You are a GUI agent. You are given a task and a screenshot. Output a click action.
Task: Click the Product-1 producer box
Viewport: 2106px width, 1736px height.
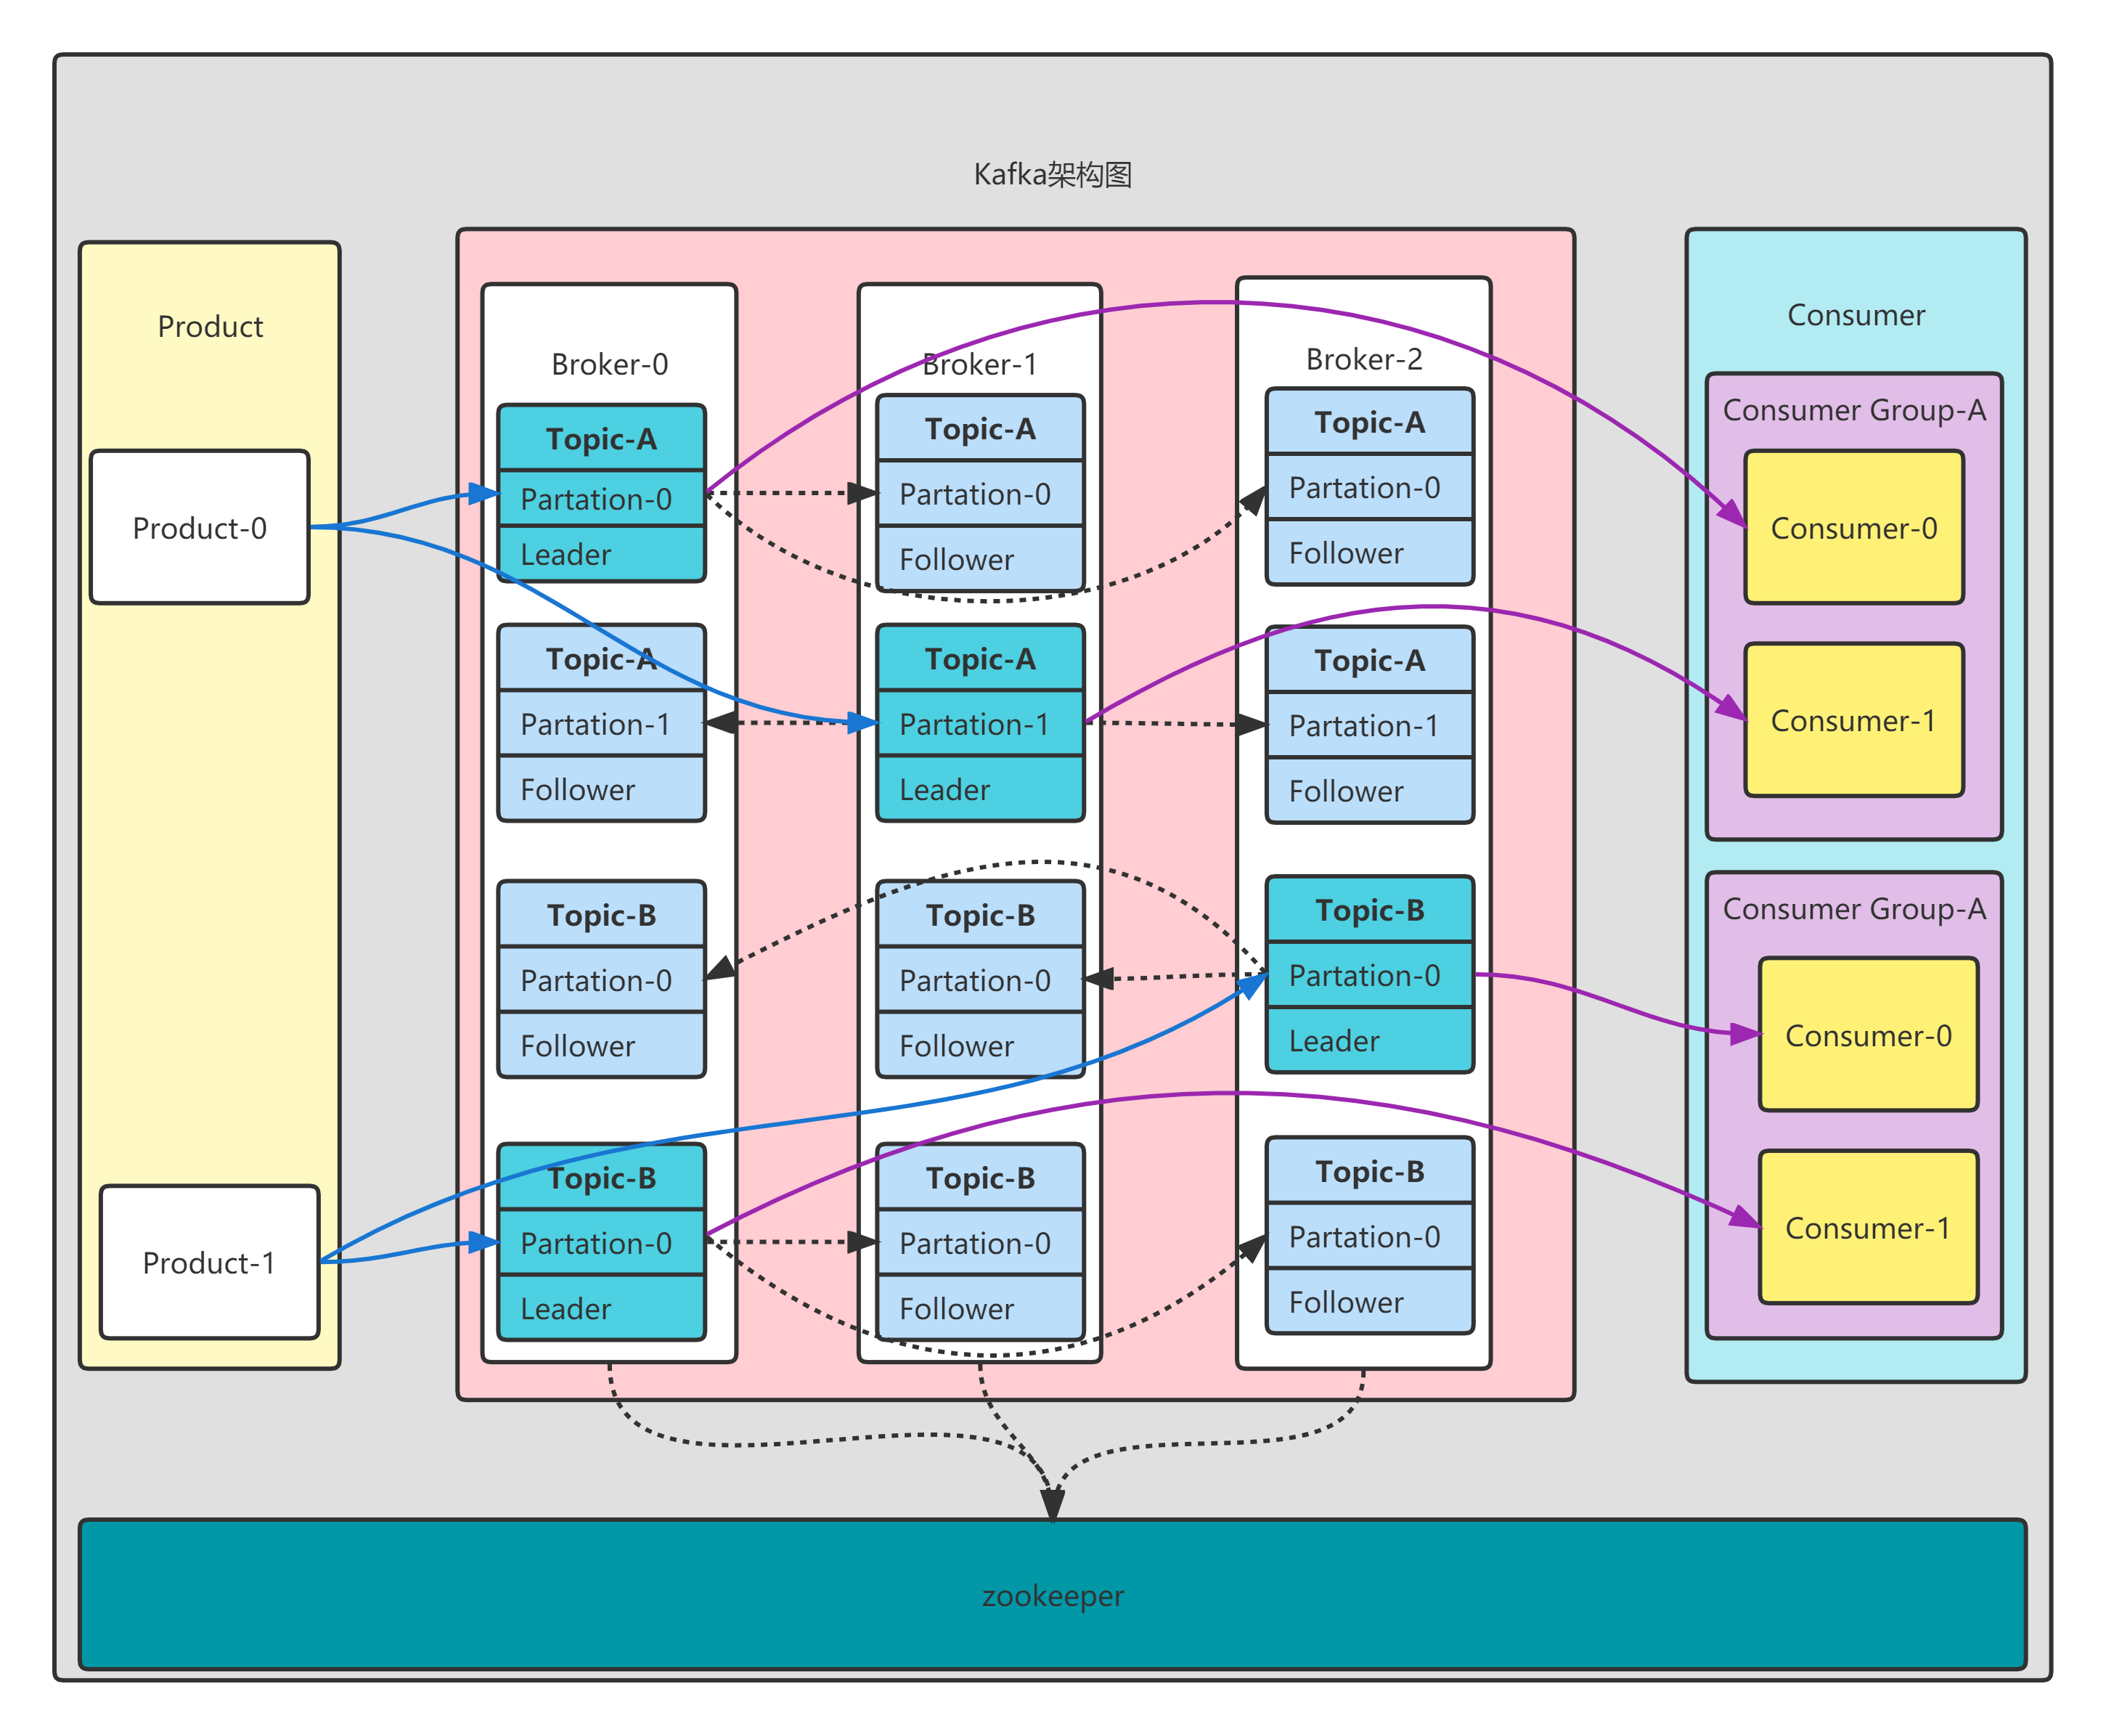tap(209, 1262)
